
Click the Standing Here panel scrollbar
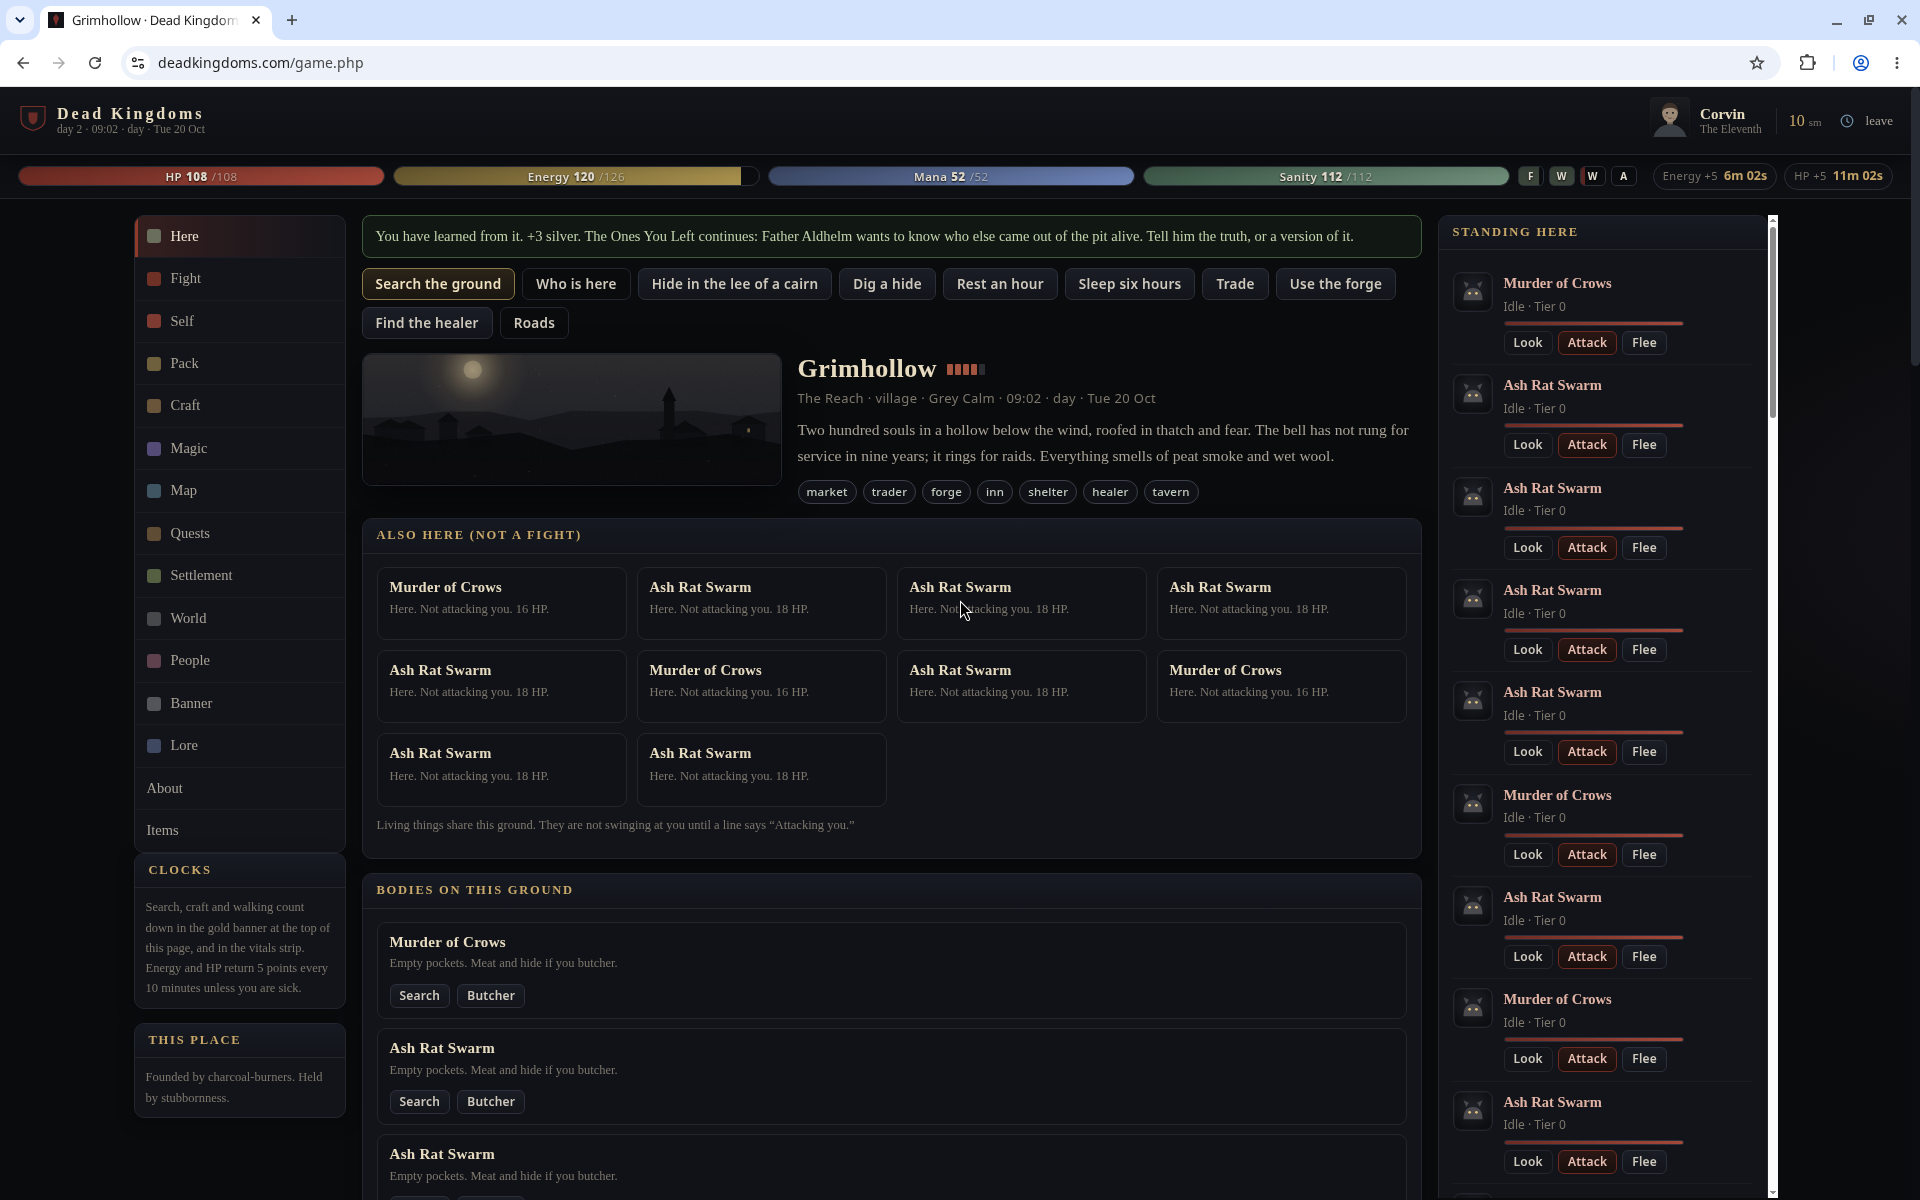click(1773, 320)
